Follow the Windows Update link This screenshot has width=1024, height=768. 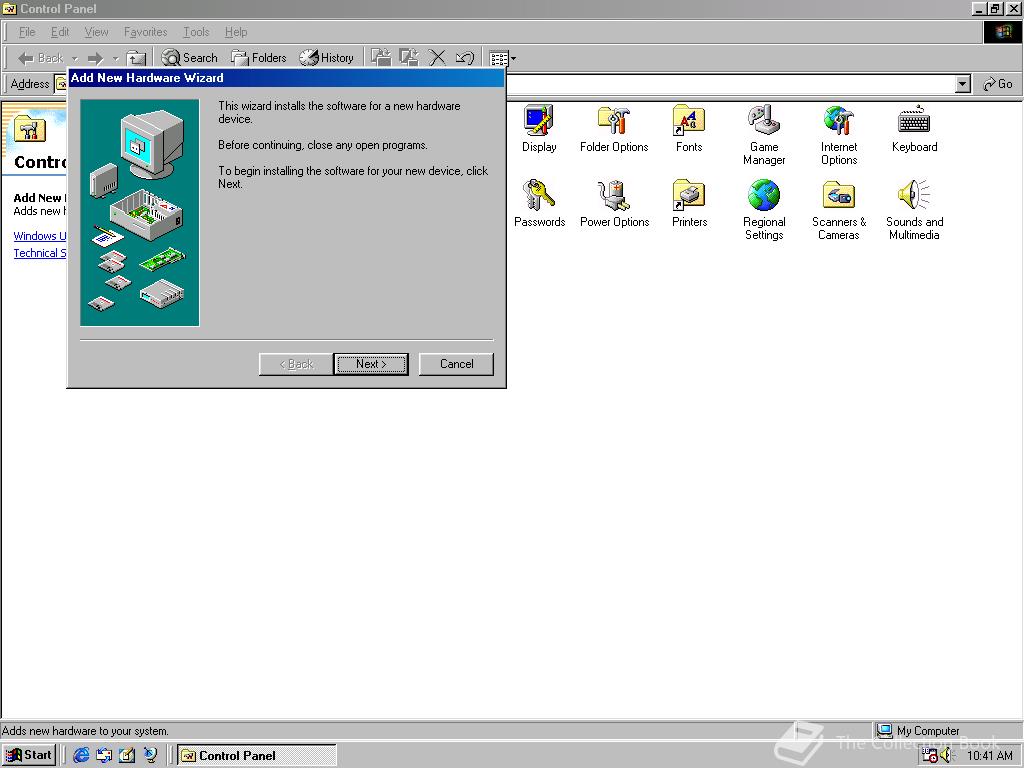point(40,236)
